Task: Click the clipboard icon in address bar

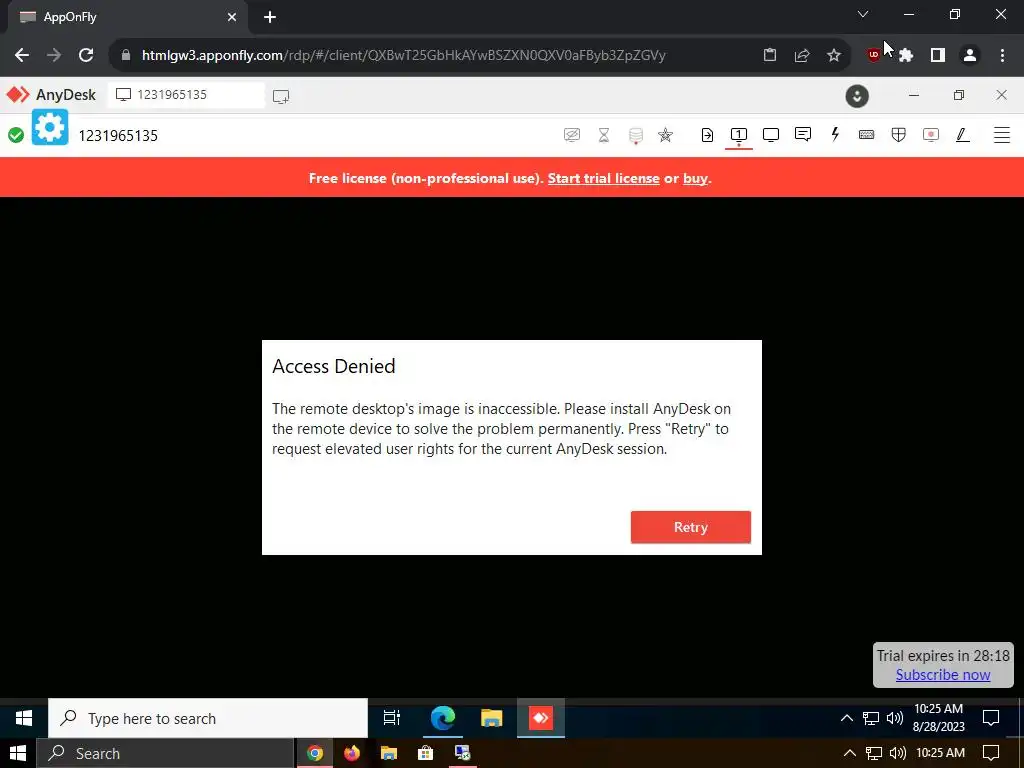Action: point(770,56)
